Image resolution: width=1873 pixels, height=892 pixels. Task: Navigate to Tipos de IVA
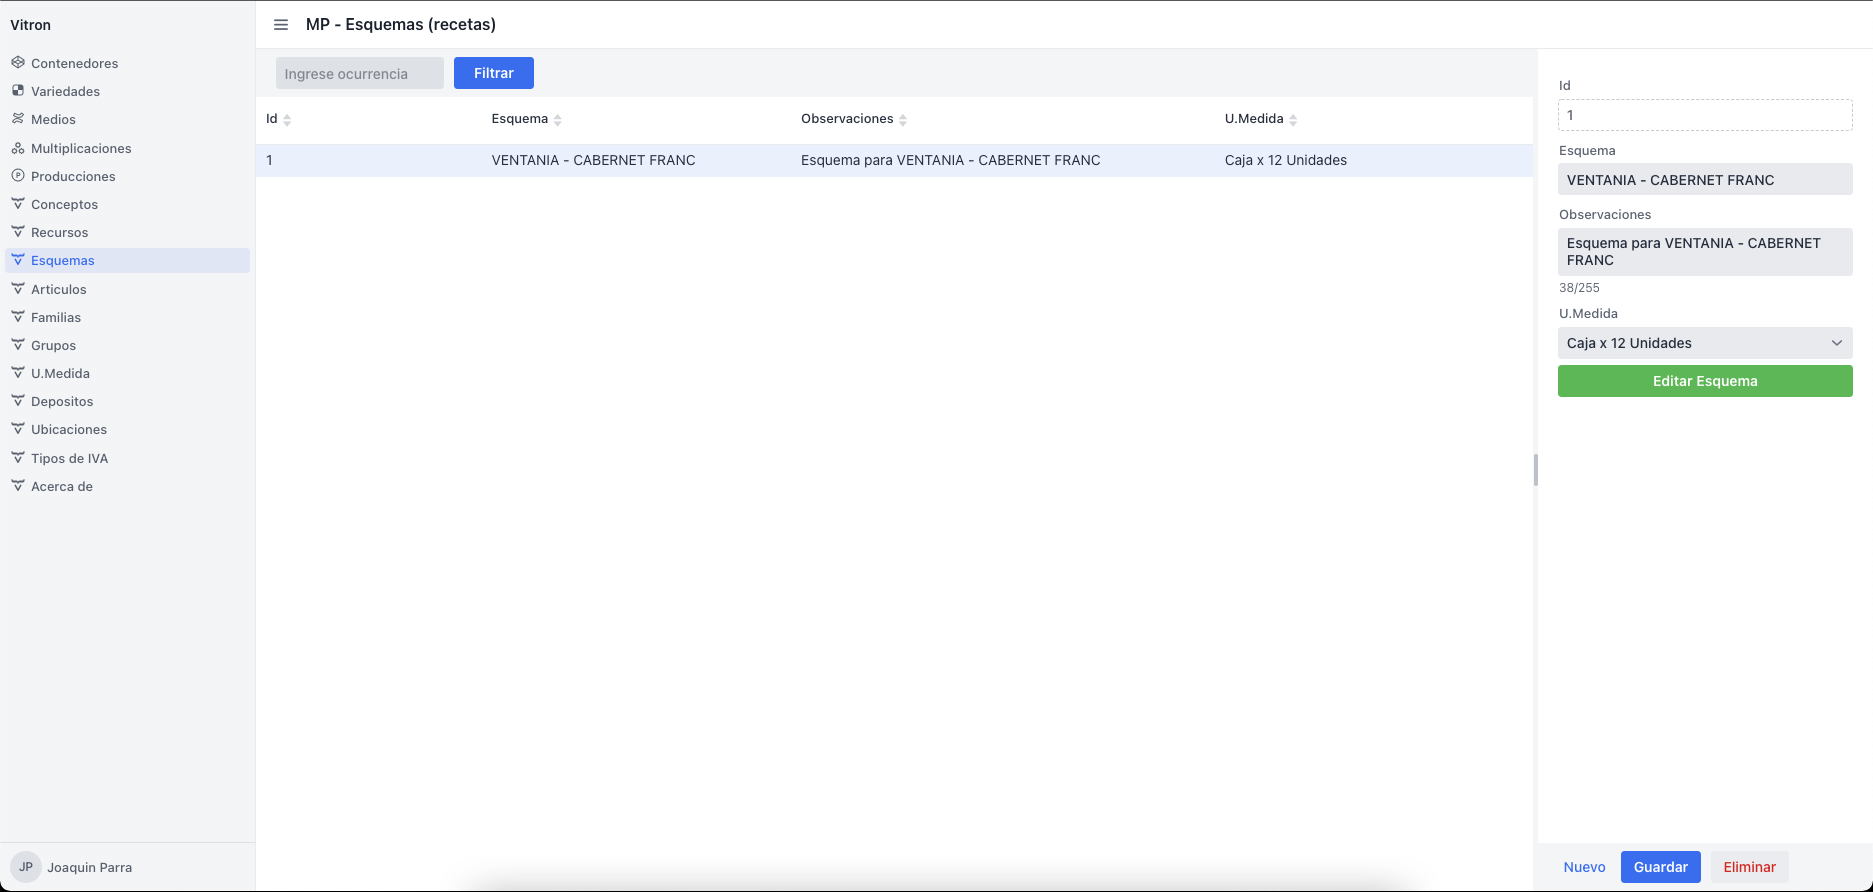69,458
